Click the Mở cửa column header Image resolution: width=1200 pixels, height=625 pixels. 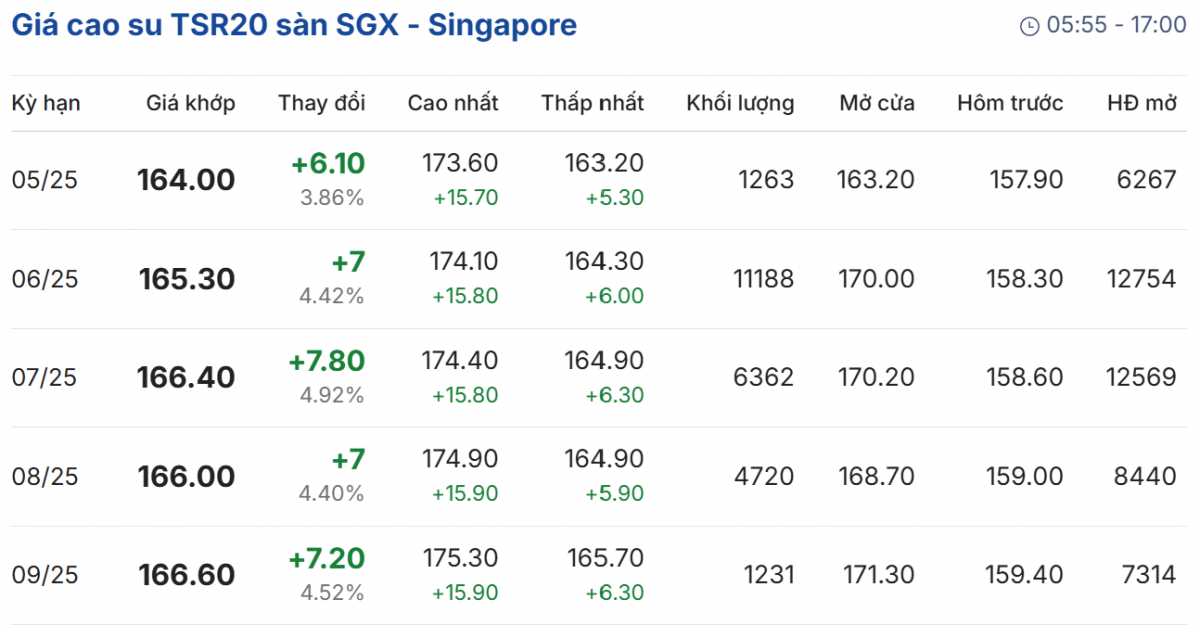[877, 103]
